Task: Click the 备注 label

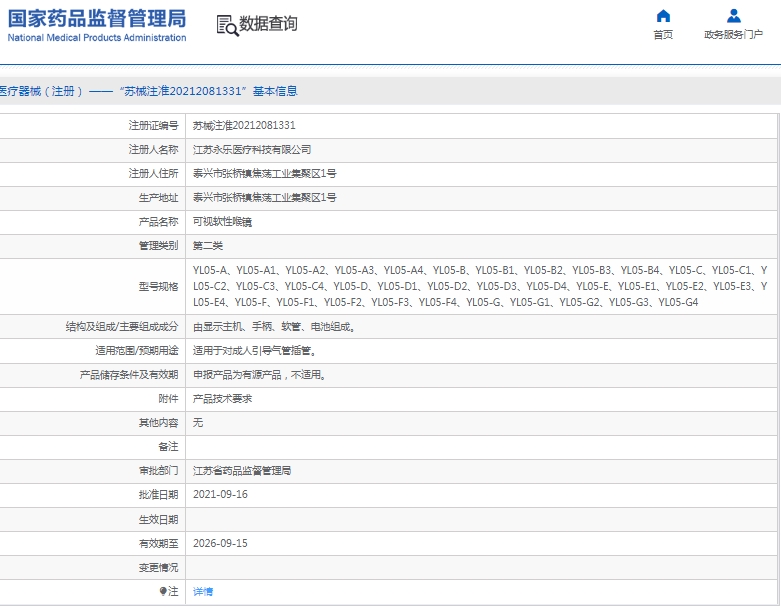Action: [168, 447]
